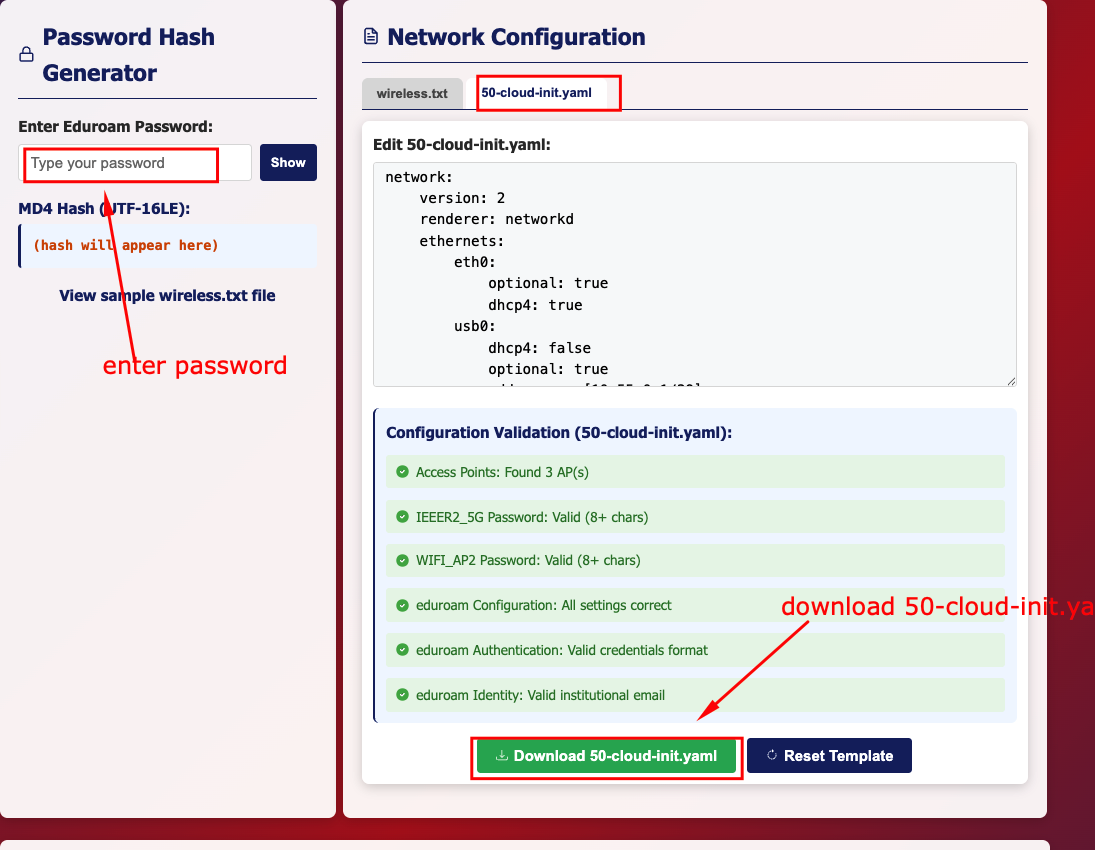The image size is (1095, 850).
Task: Open the View sample wireless.txt file link
Action: (167, 296)
